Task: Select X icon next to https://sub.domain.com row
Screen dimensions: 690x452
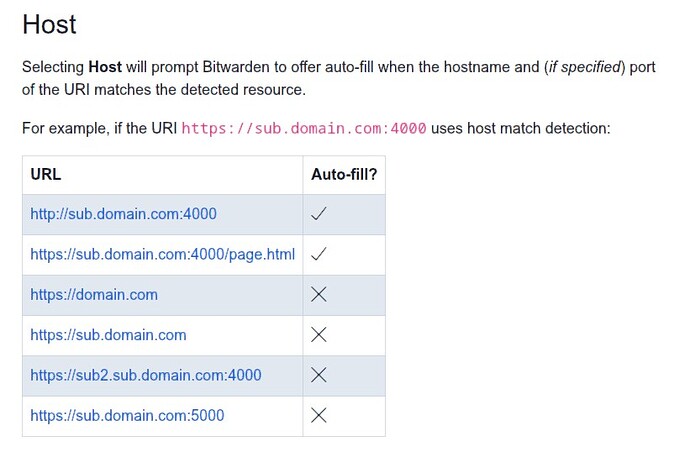Action: click(x=319, y=335)
